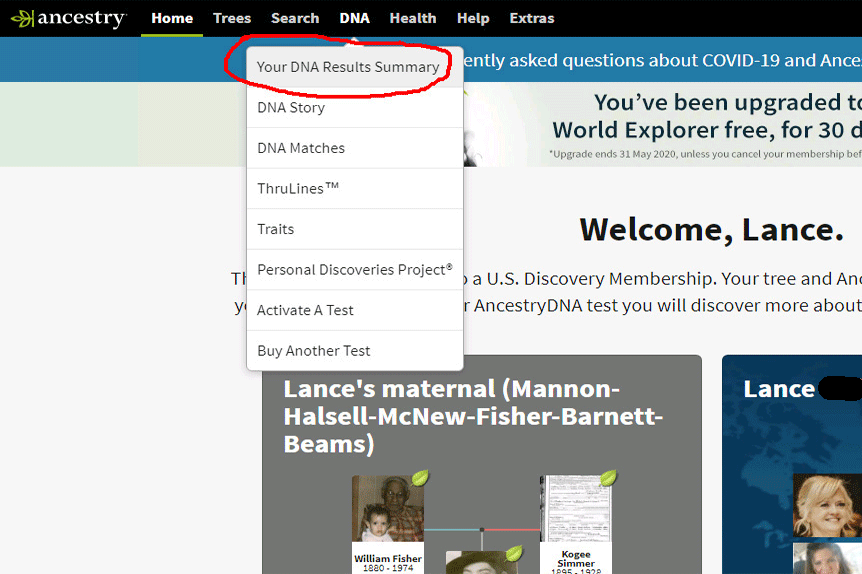Screen dimensions: 862x574
Task: Open Kogee Simmer's document thumbnail
Action: pos(576,509)
